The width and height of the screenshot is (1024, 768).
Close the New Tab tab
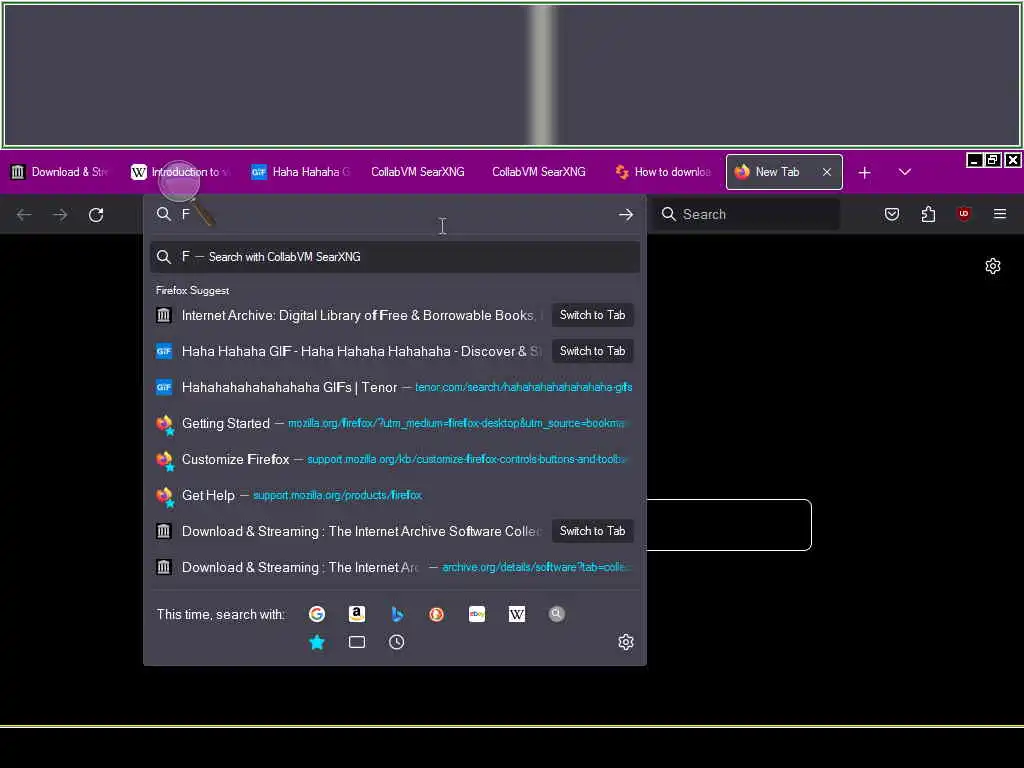(x=827, y=172)
